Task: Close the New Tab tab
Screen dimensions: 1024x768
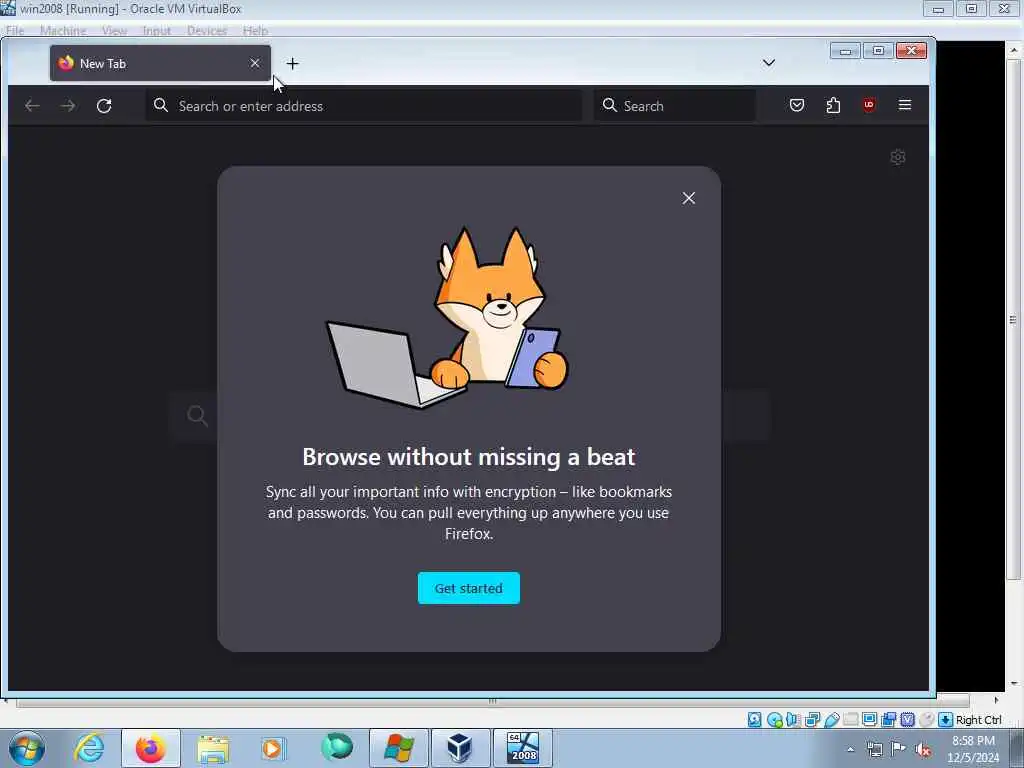Action: pyautogui.click(x=255, y=63)
